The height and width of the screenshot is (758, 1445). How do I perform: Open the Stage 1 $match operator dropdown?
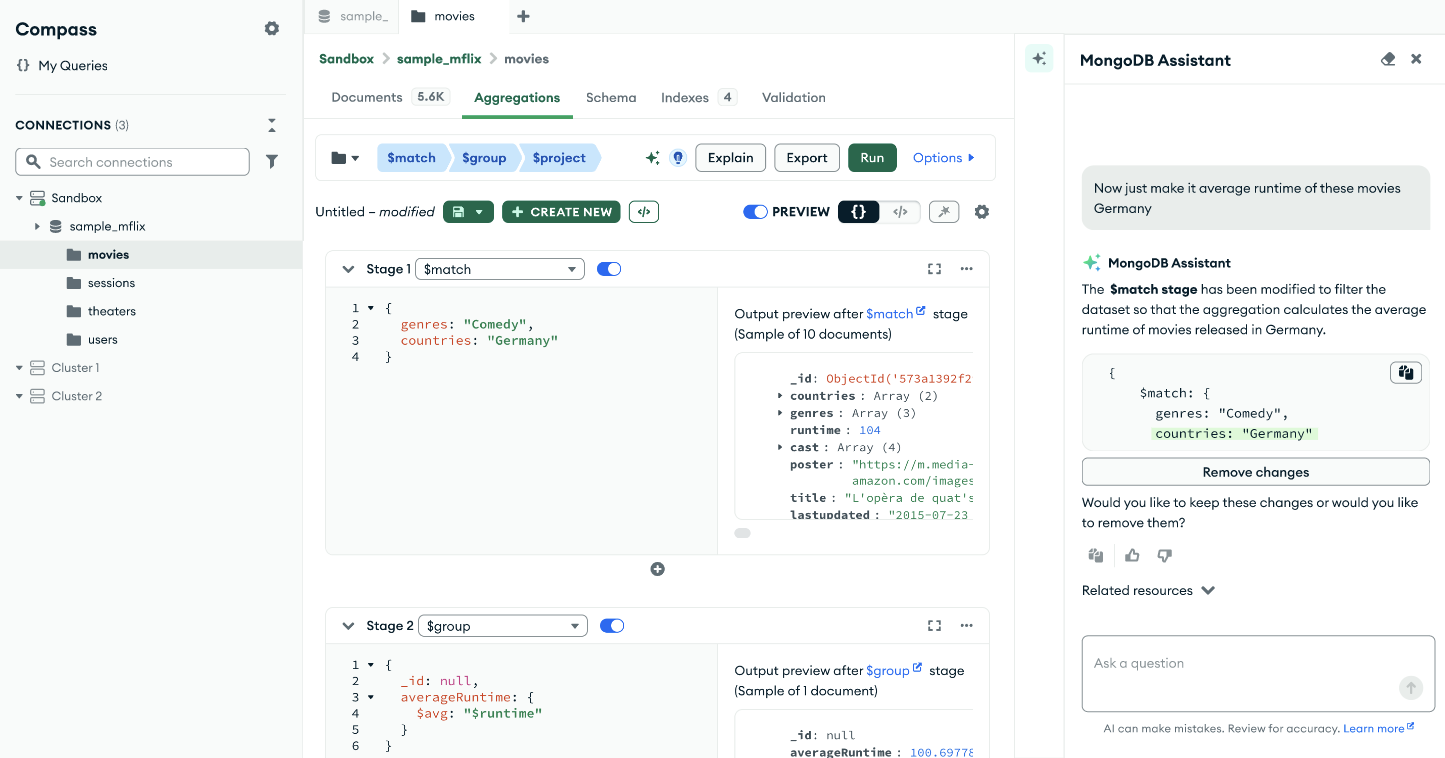(500, 269)
